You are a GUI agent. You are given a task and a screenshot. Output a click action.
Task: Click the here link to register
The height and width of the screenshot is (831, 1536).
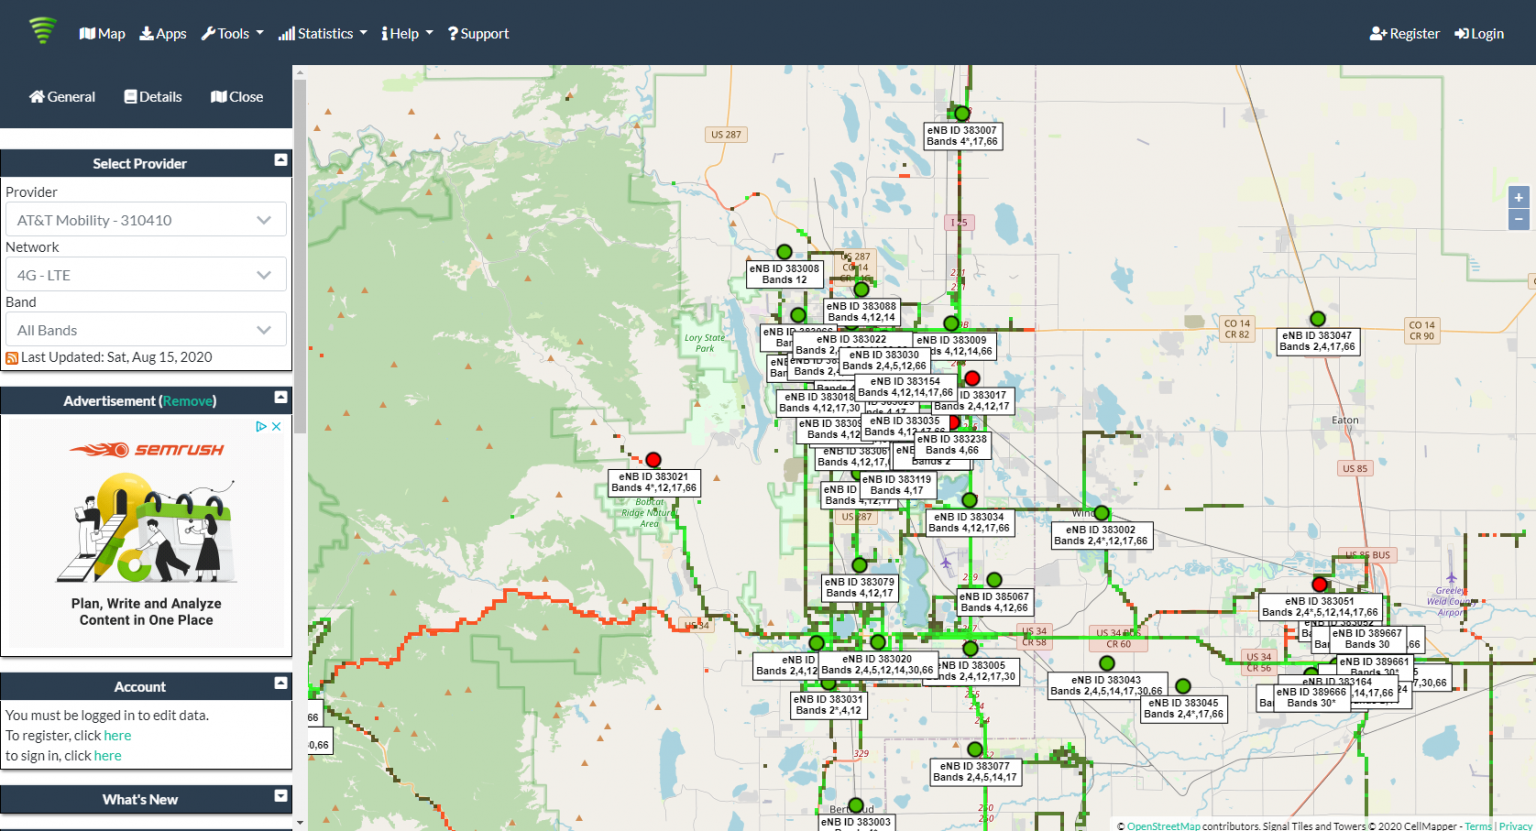(x=117, y=735)
